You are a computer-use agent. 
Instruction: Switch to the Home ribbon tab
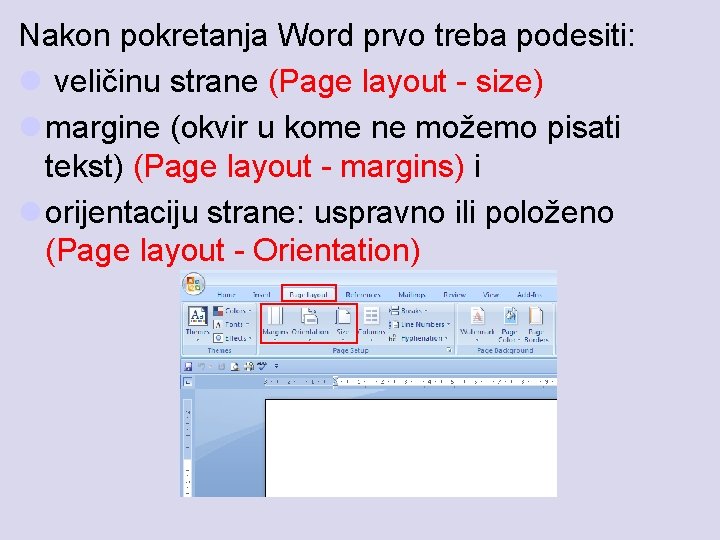tap(226, 294)
